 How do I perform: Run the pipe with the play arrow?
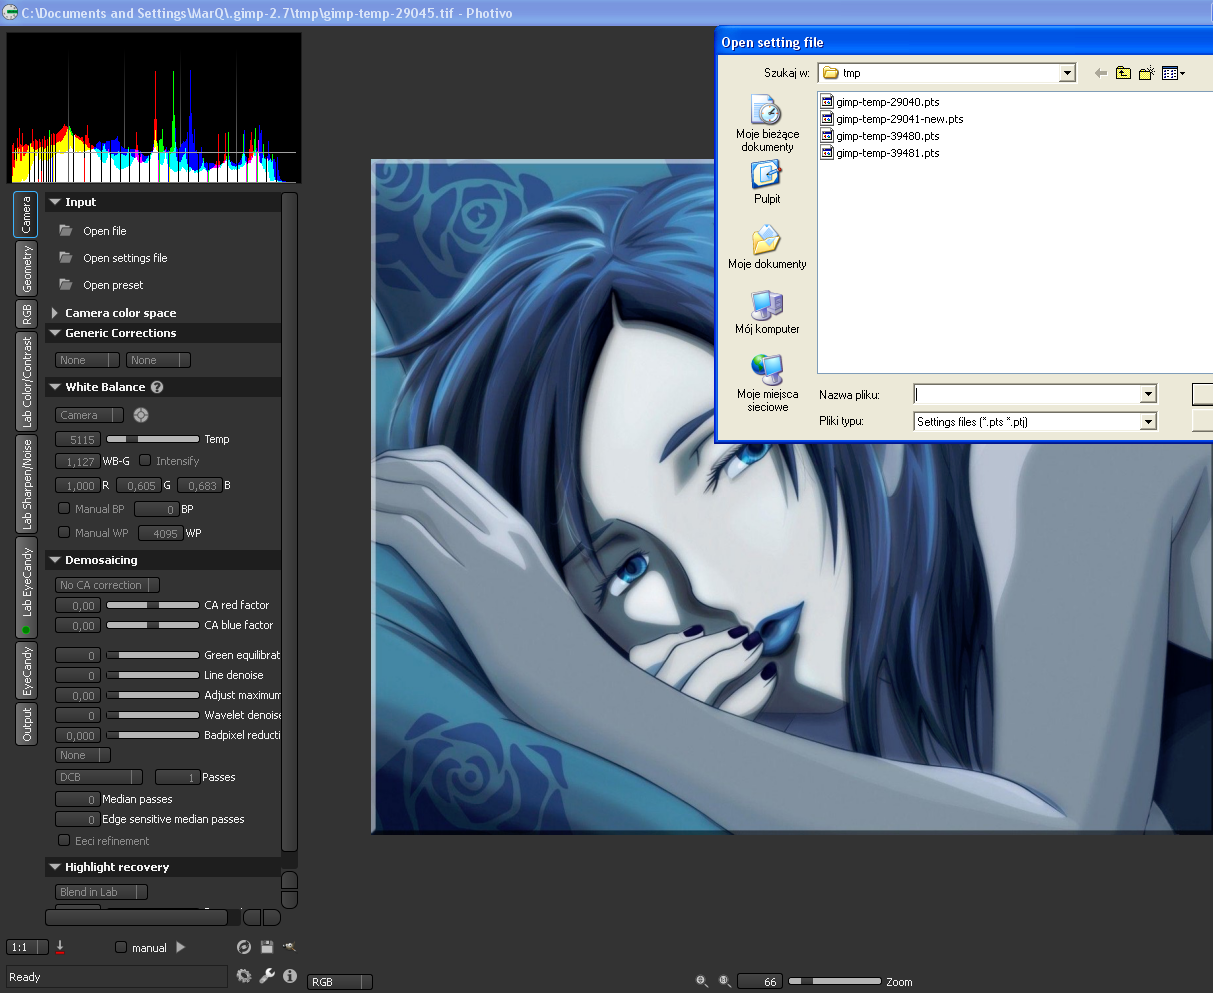click(181, 947)
